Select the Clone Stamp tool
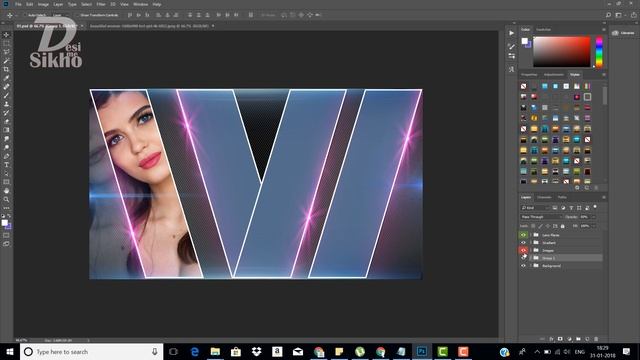The width and height of the screenshot is (640, 360). click(6, 104)
